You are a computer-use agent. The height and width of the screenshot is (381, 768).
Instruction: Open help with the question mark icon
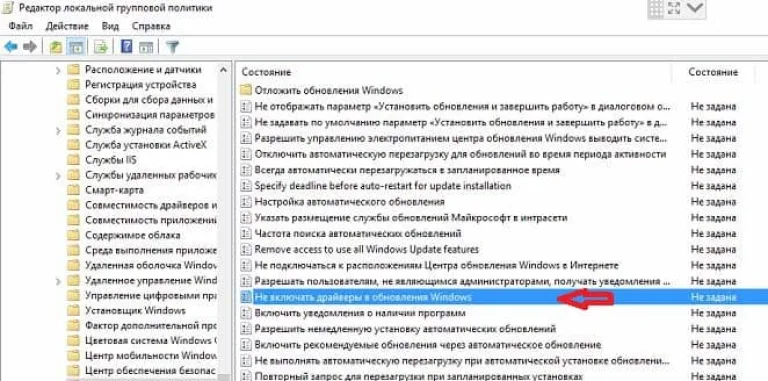coord(127,47)
